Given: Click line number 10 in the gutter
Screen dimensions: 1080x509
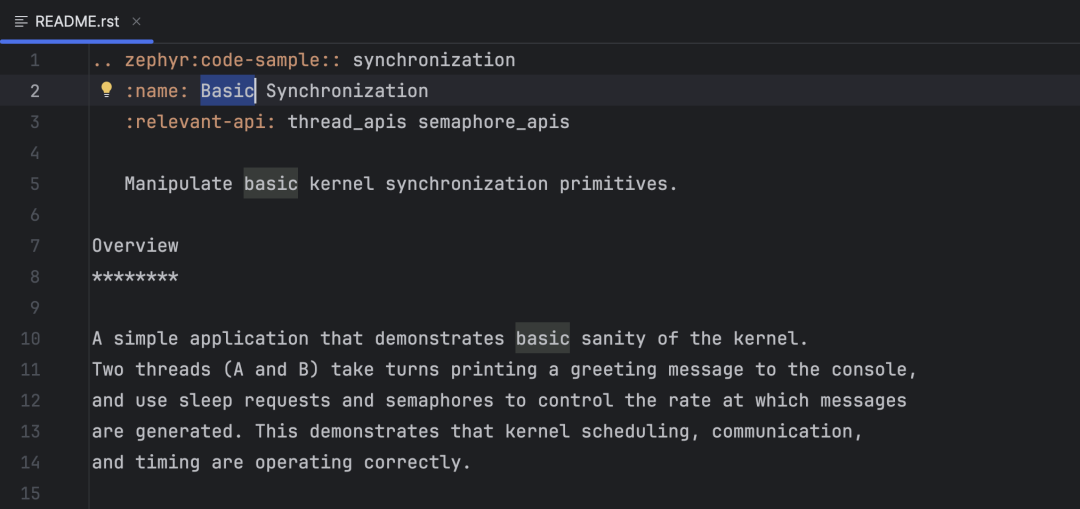Looking at the screenshot, I should 30,339.
